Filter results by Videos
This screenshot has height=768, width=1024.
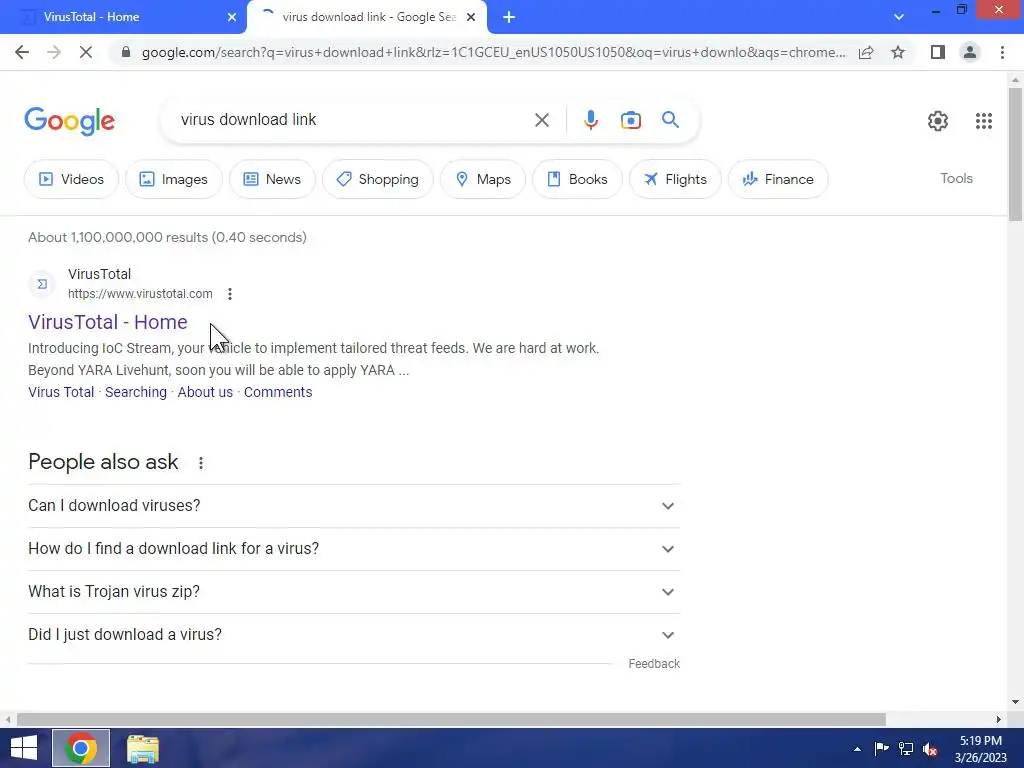click(x=72, y=179)
